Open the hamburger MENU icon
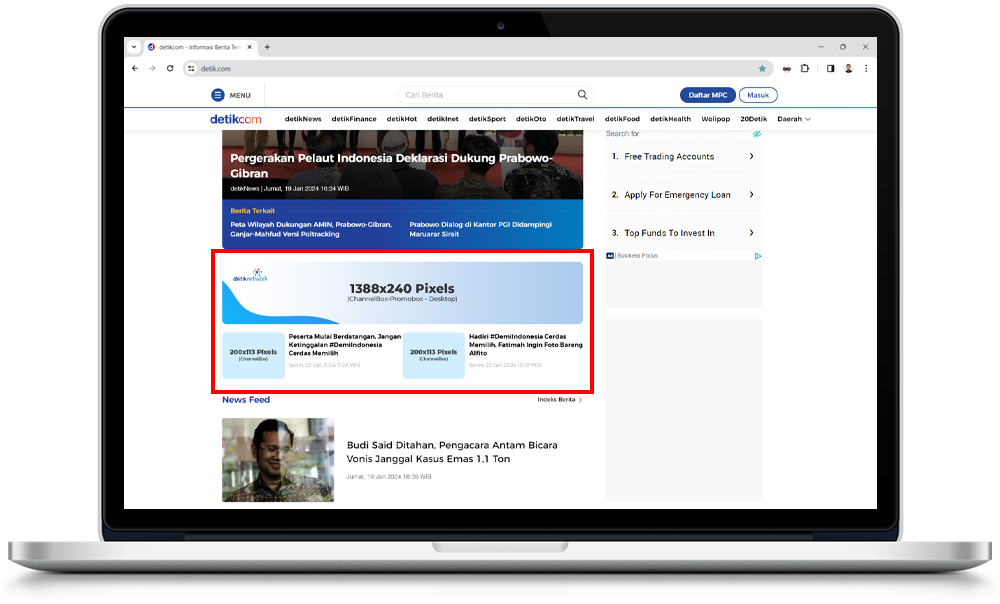This screenshot has height=604, width=1000. pos(218,95)
